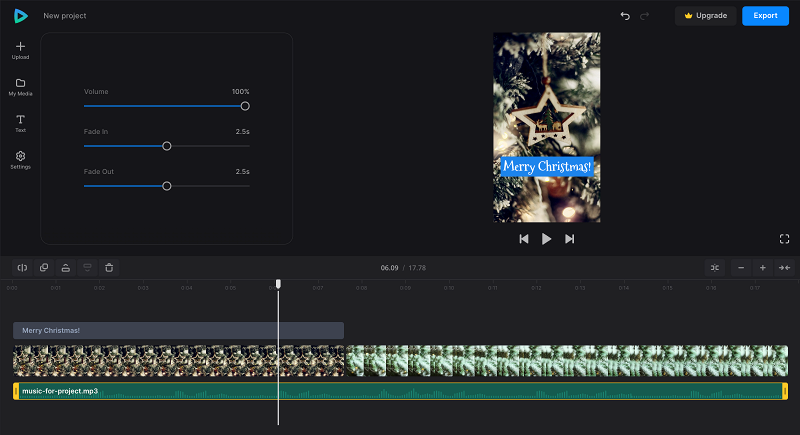Open the Upload panel
The image size is (800, 435).
20,50
